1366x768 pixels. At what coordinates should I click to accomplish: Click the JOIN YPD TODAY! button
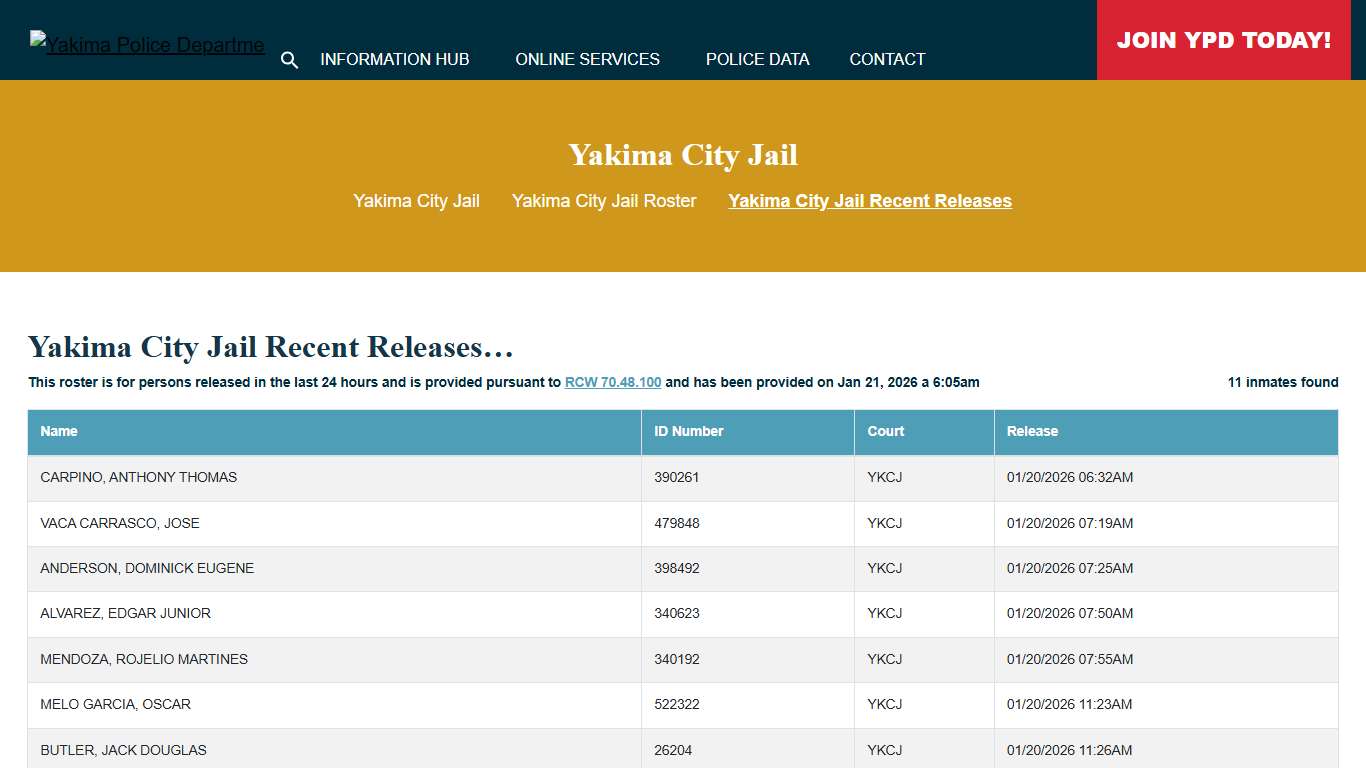pos(1223,40)
